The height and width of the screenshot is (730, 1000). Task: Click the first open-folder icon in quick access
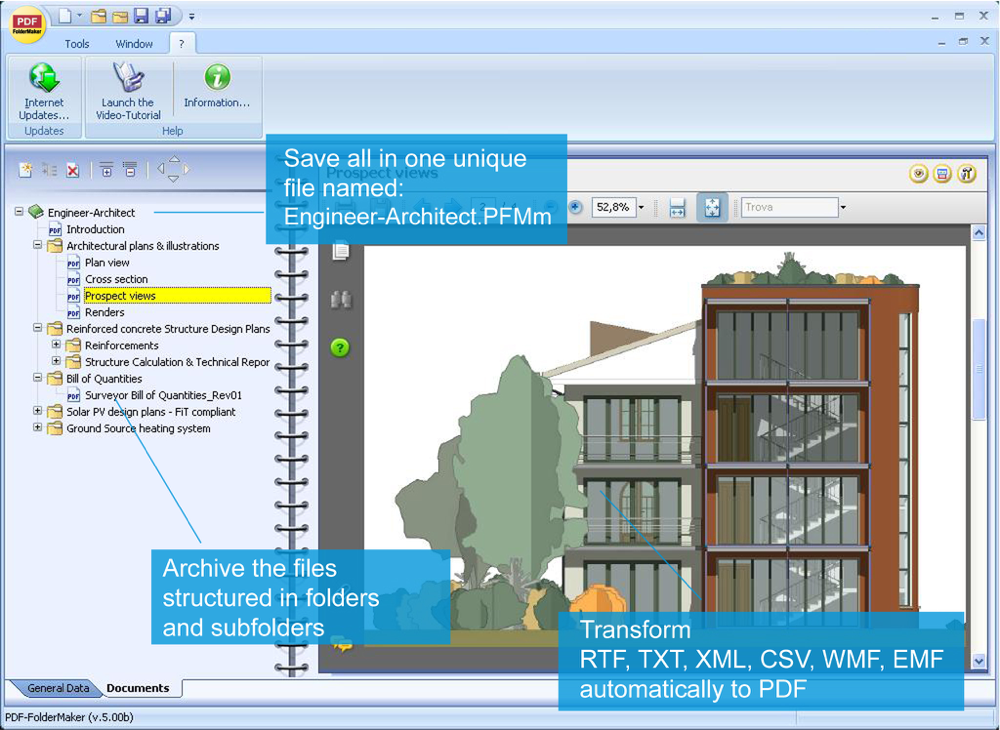click(98, 16)
